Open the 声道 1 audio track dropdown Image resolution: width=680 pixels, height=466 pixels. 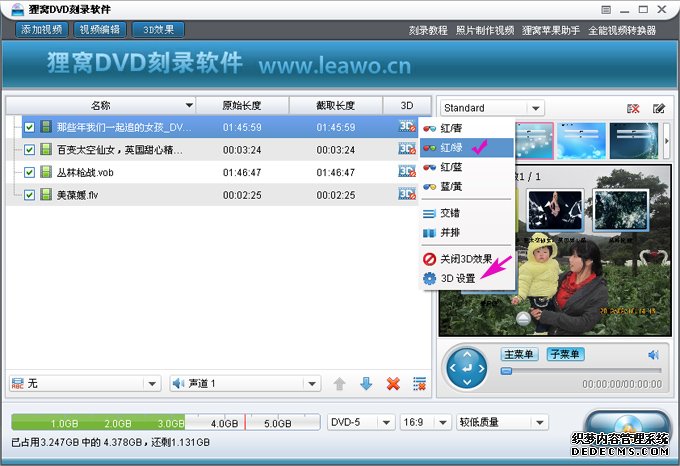tap(245, 384)
